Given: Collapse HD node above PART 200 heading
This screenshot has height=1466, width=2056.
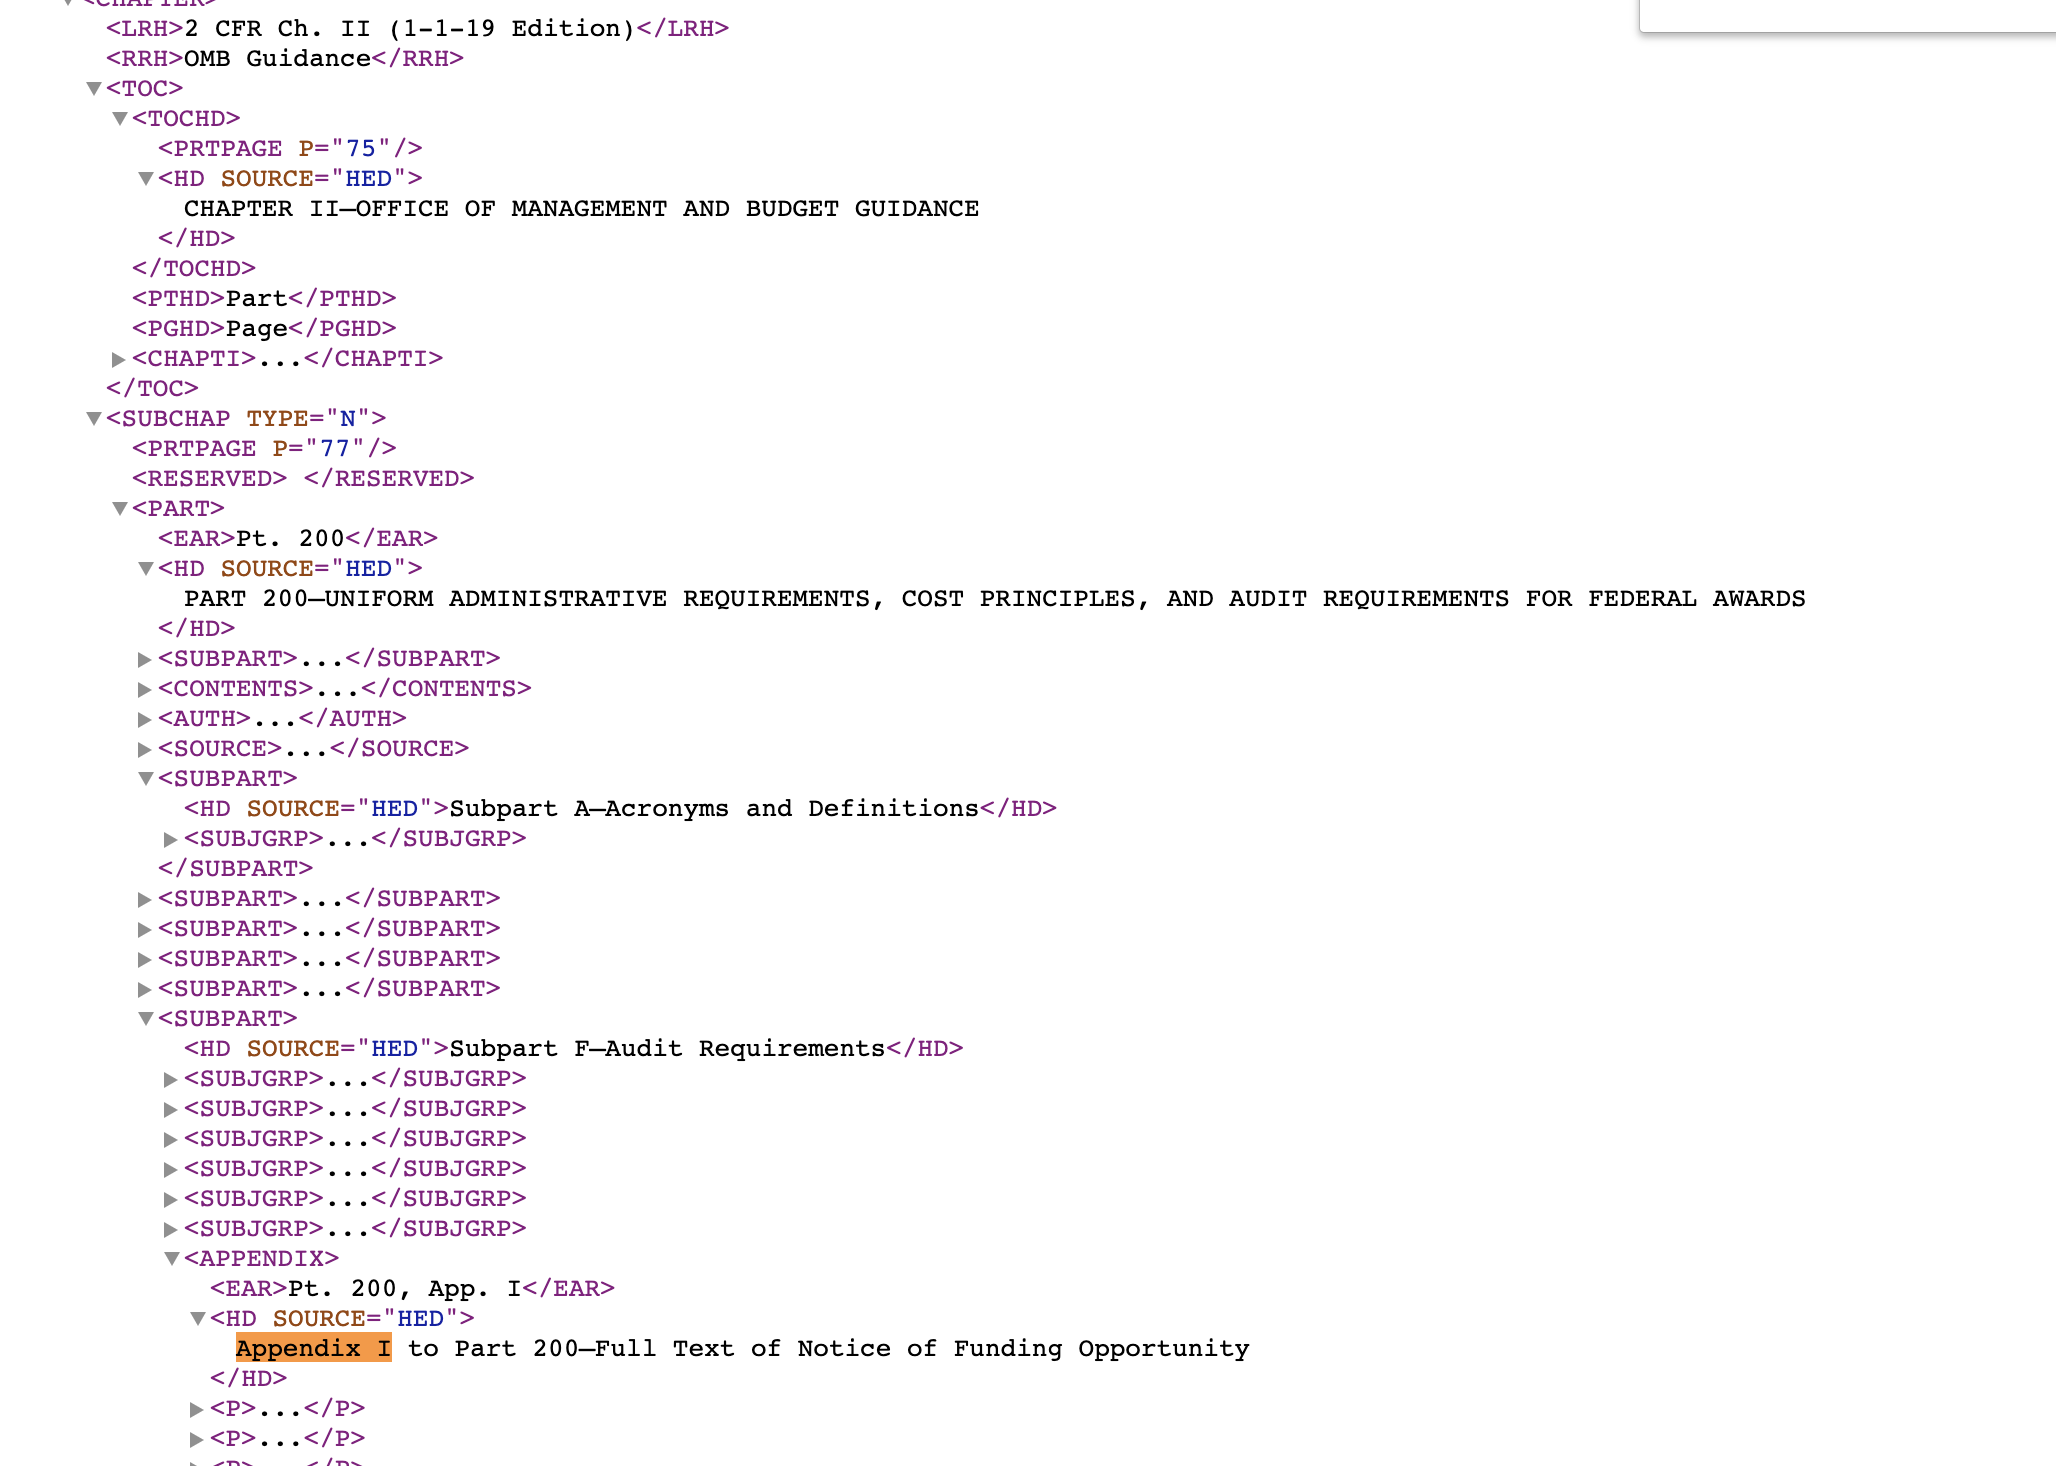Looking at the screenshot, I should (146, 569).
